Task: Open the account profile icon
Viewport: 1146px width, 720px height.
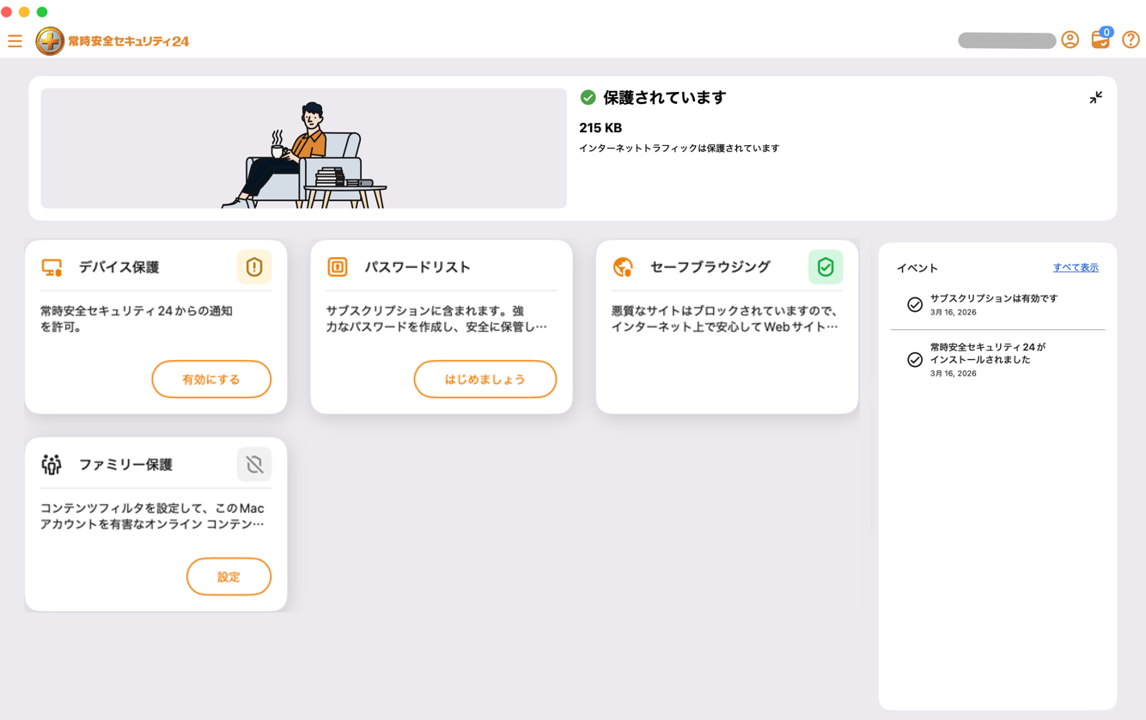Action: pos(1071,41)
